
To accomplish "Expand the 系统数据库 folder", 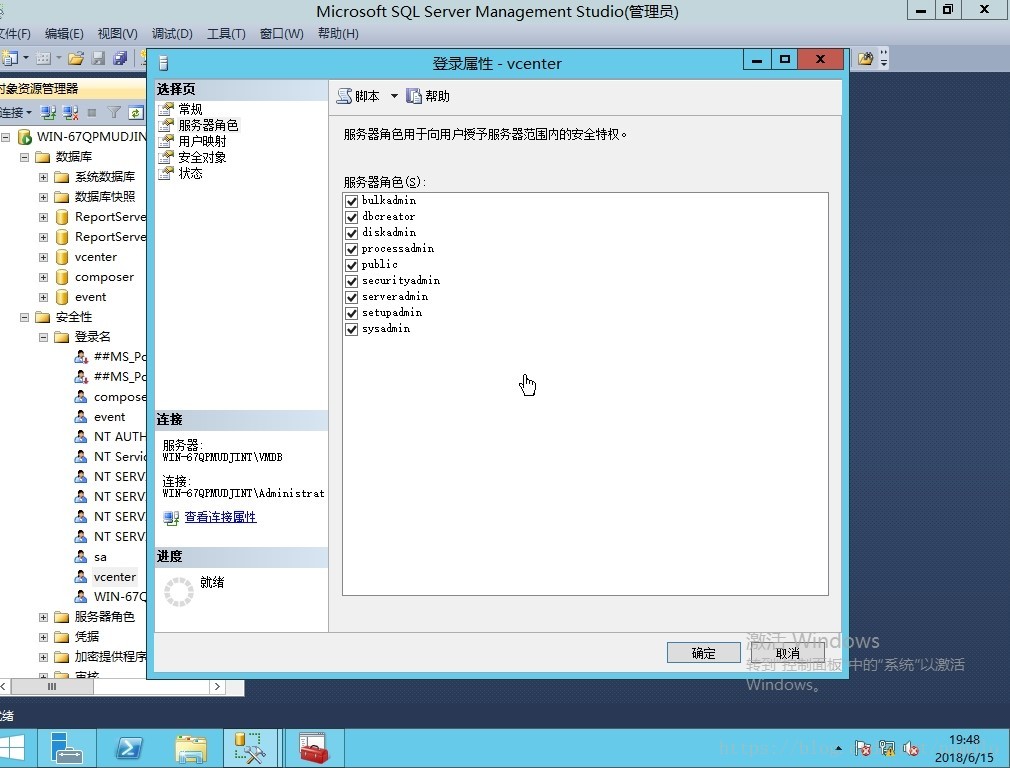I will coord(43,177).
